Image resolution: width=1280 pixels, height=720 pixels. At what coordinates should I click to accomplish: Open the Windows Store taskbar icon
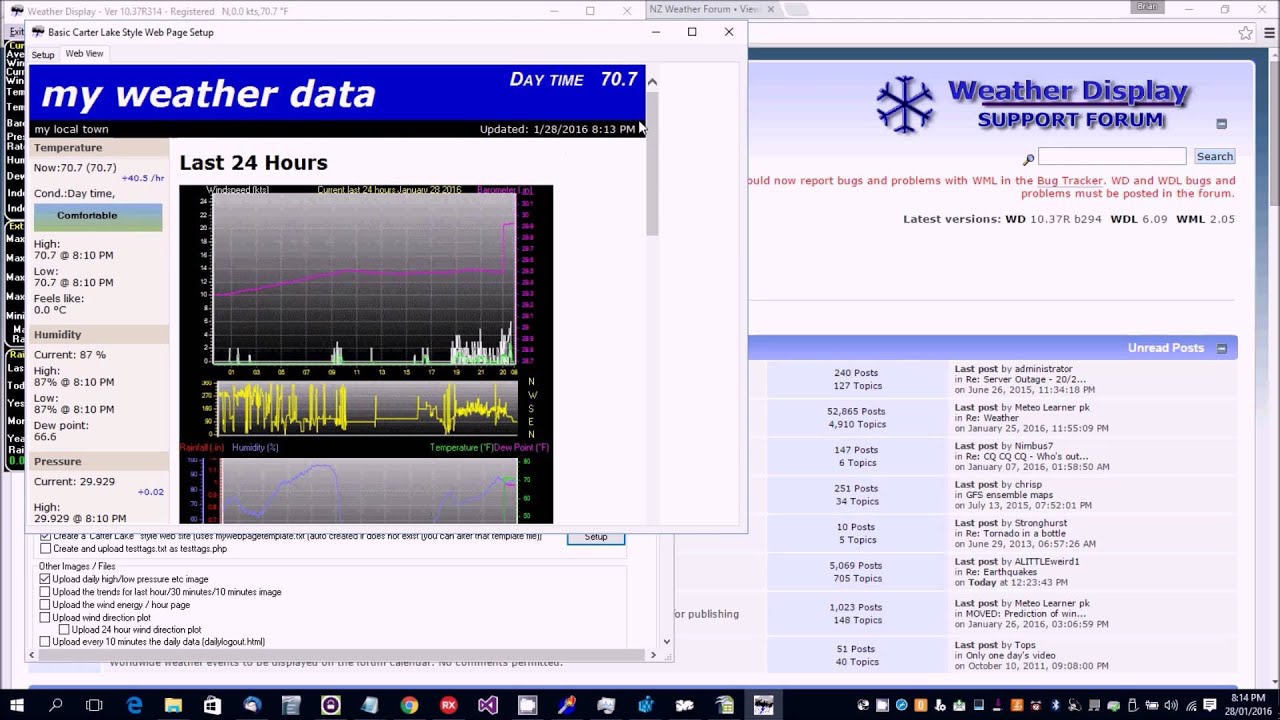tap(212, 705)
